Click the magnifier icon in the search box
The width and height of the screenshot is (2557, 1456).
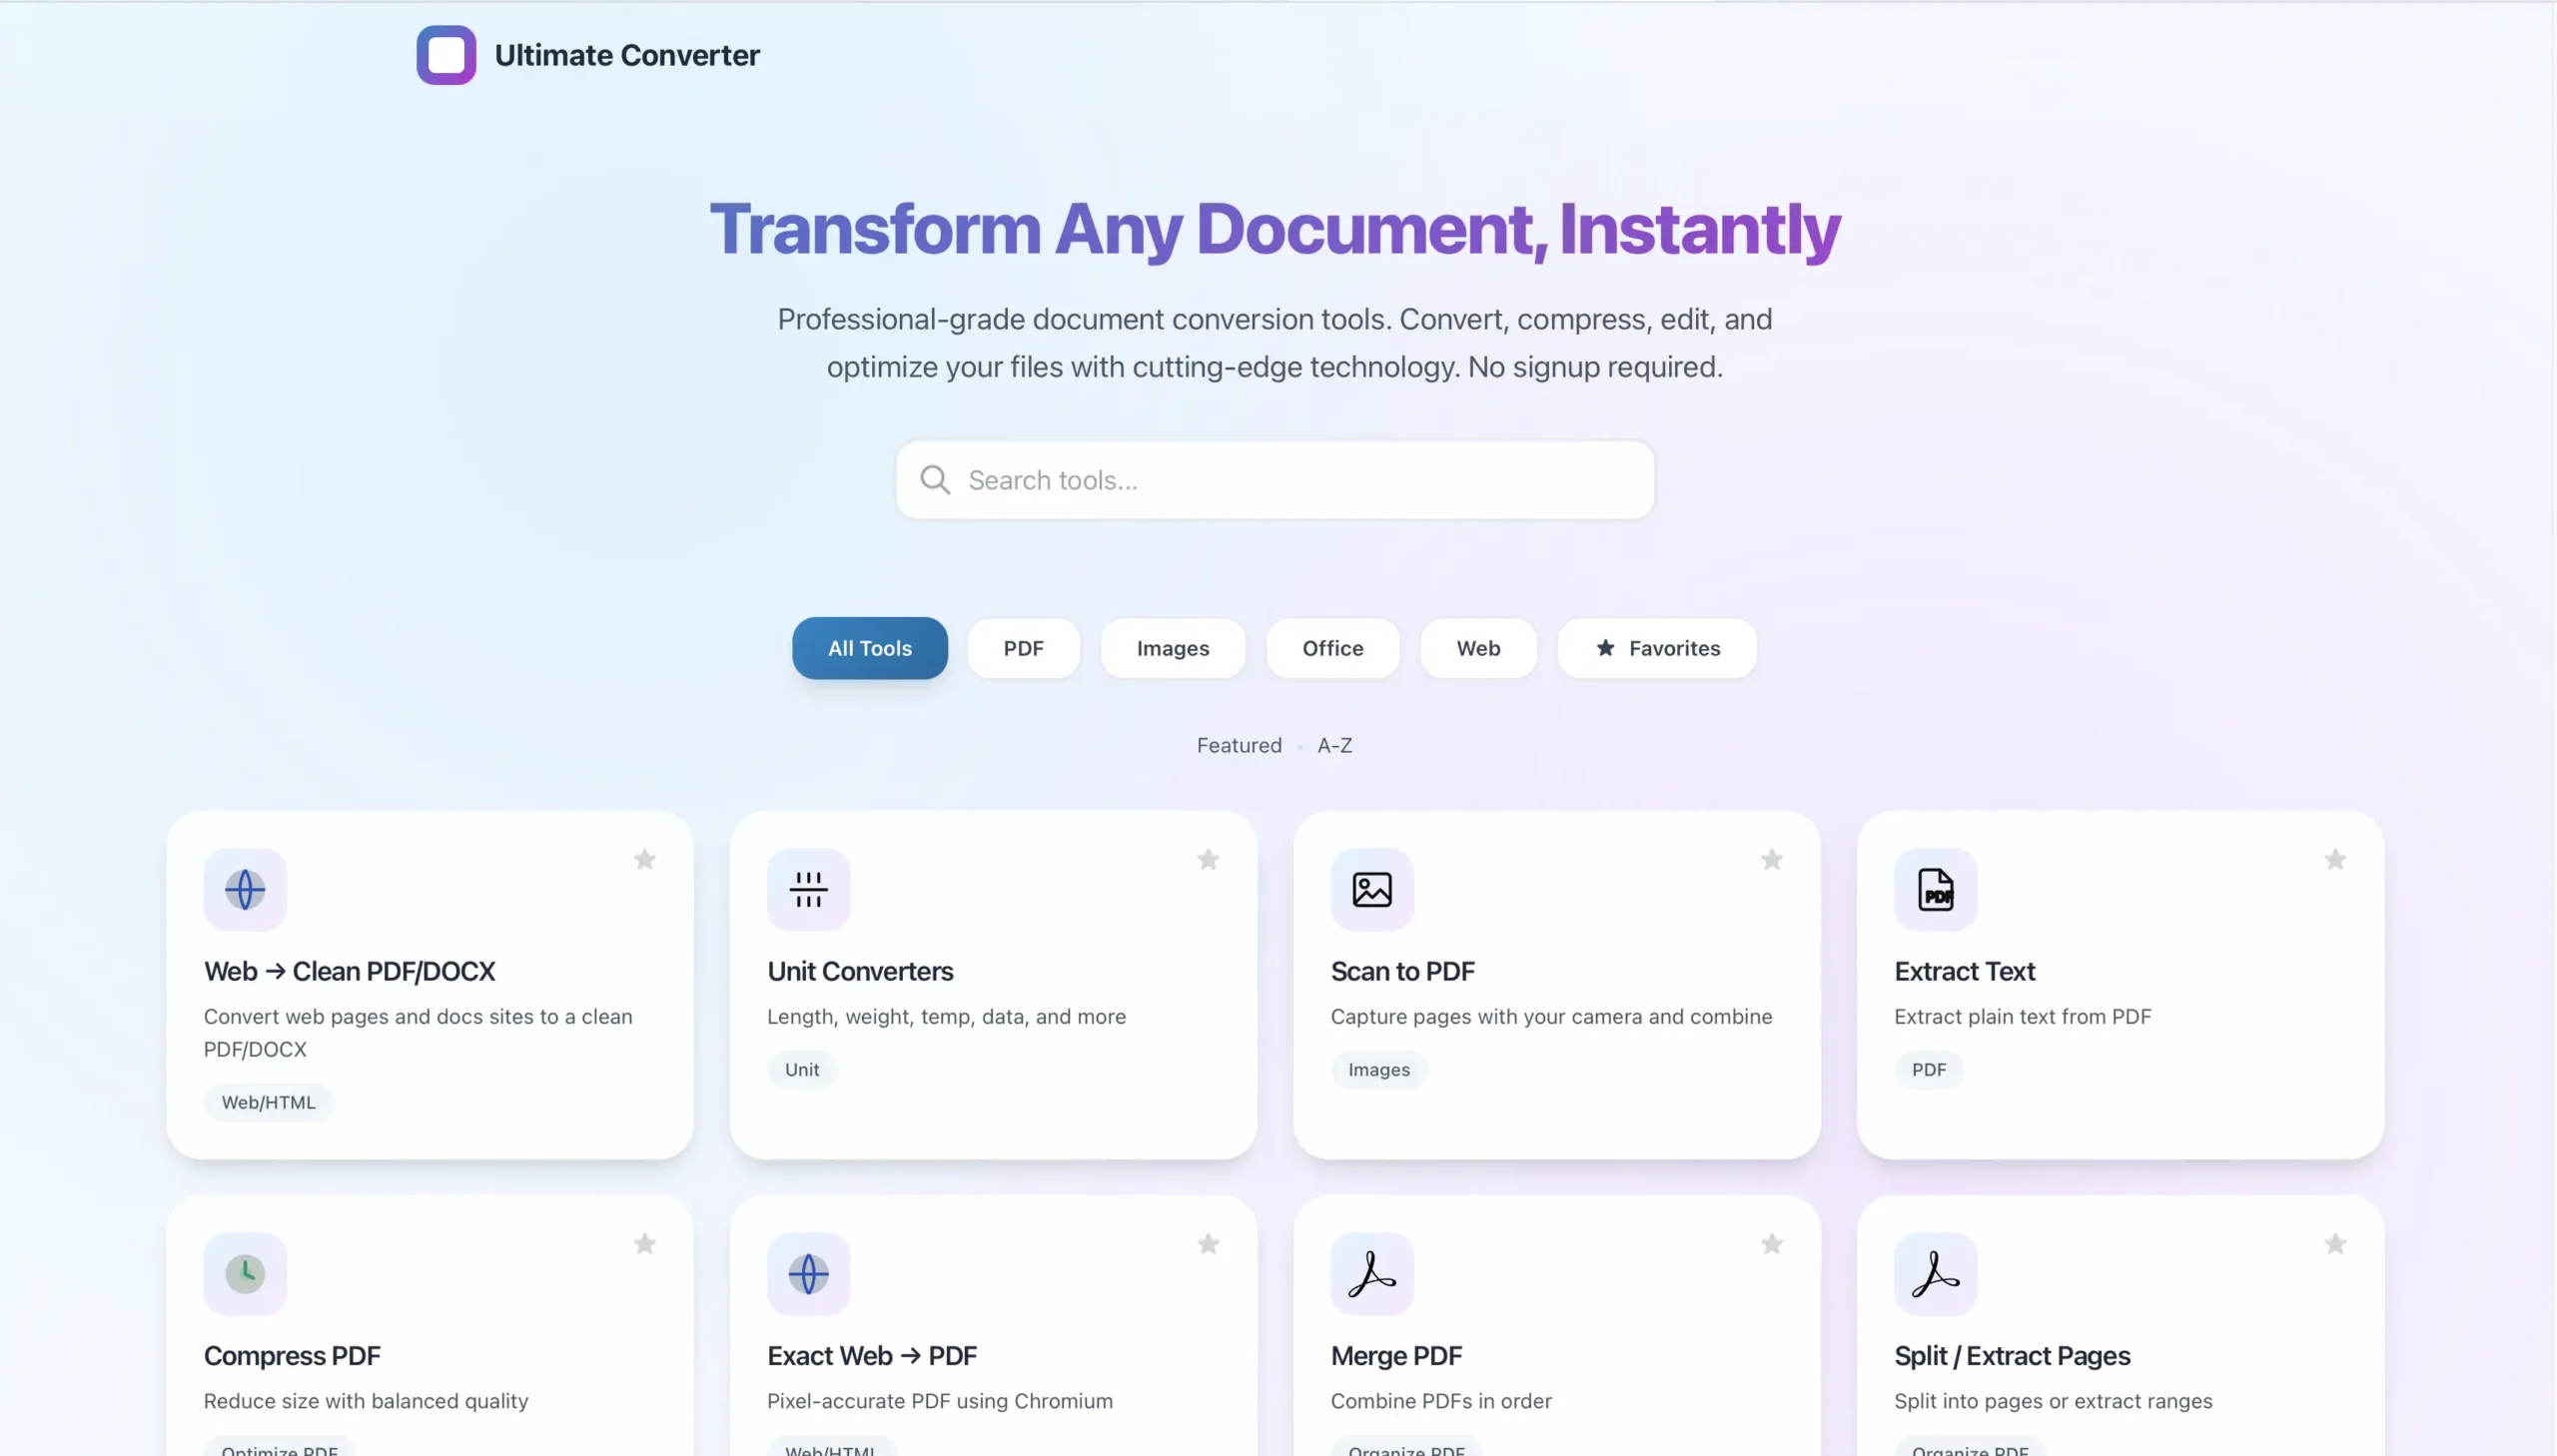click(935, 480)
